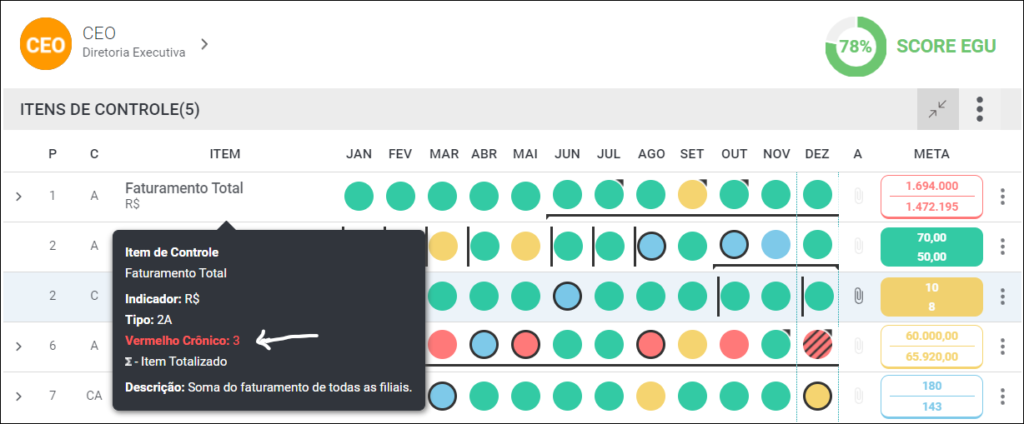1024x424 pixels.
Task: Open options menu for 70,00 meta row
Action: 1002,246
